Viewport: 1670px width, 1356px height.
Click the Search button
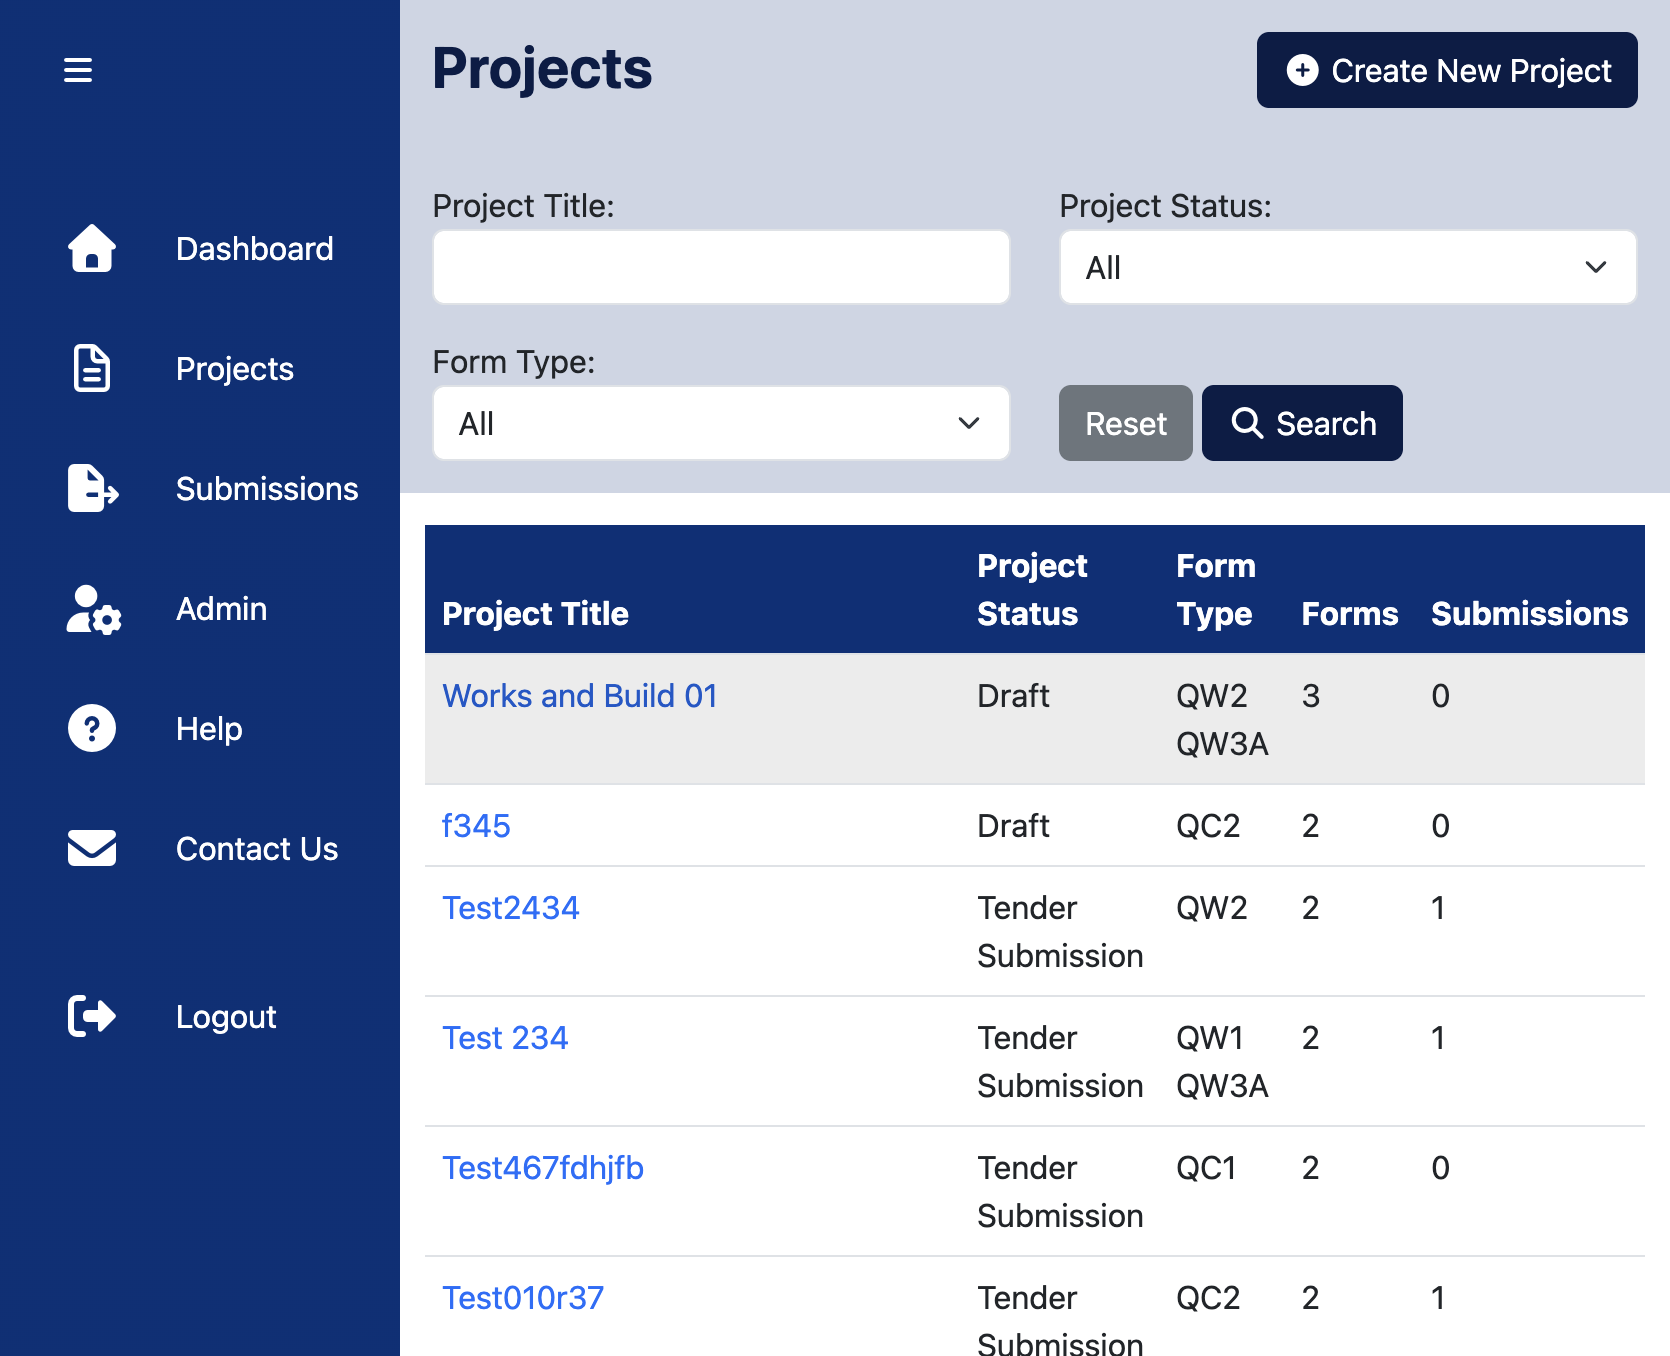coord(1302,423)
